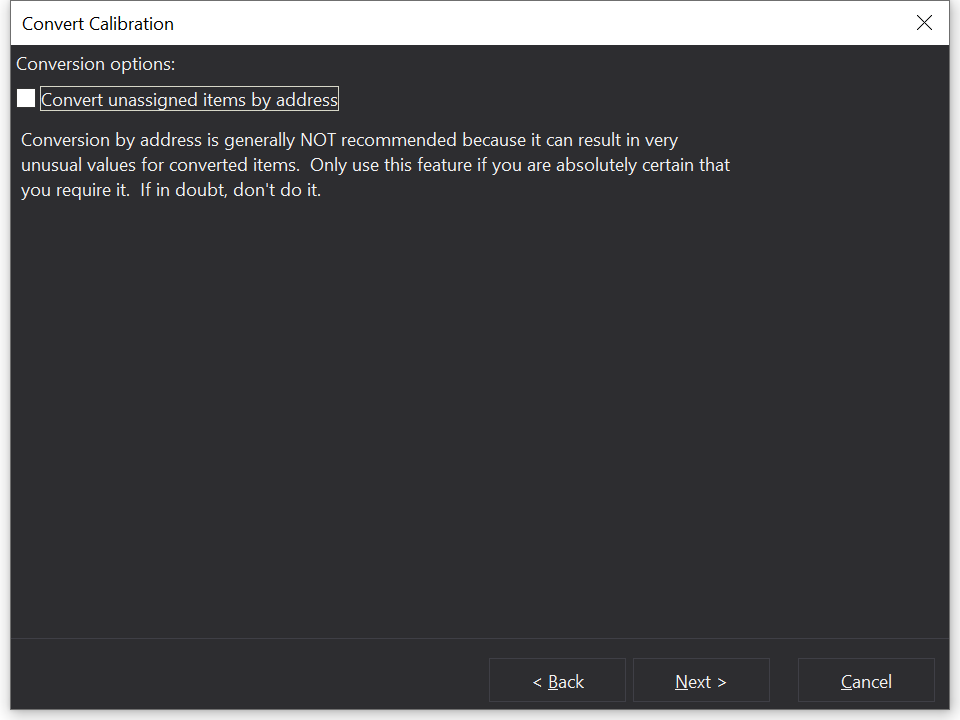Cancel the Convert Calibration dialog

[x=866, y=681]
